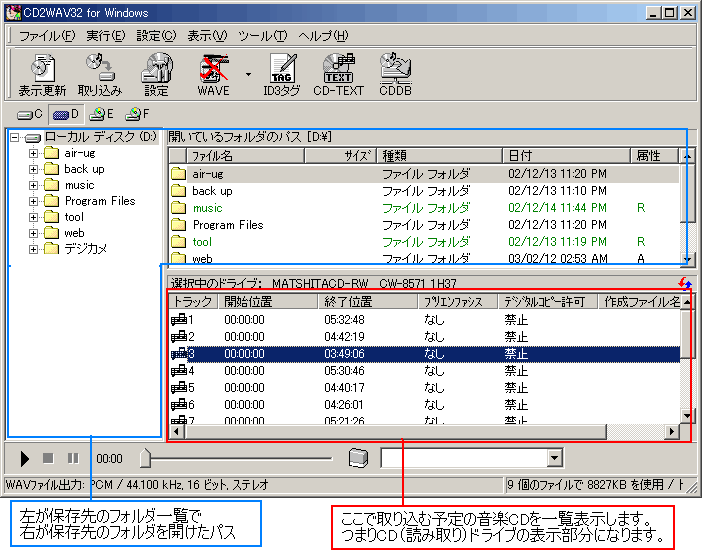The image size is (702, 555).
Task: Open the combo box beside playback slider
Action: point(555,458)
